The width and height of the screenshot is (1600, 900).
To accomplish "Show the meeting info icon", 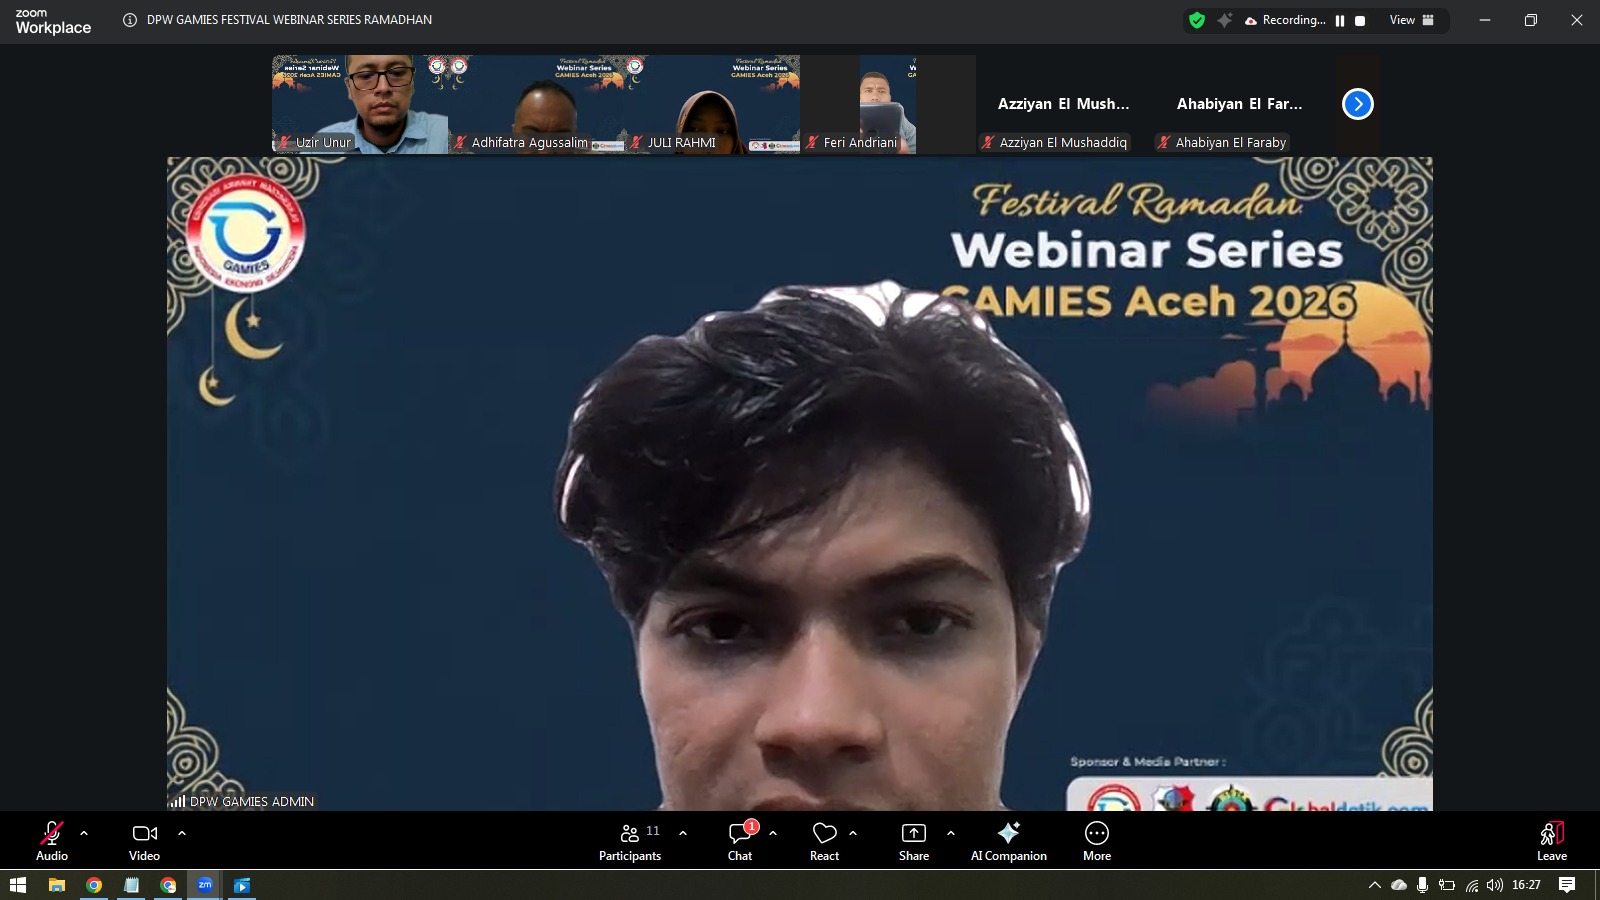I will point(130,20).
